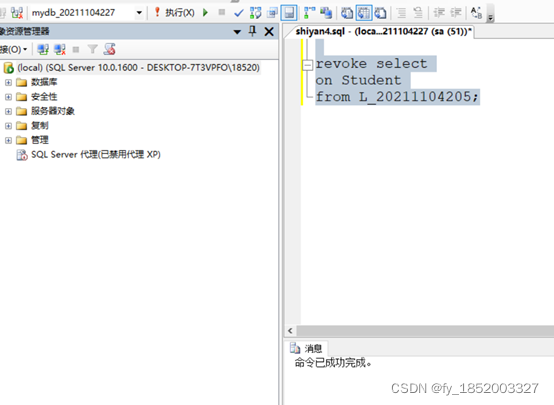
Task: Click the Comment Out Selected Lines icon
Action: [x=401, y=13]
